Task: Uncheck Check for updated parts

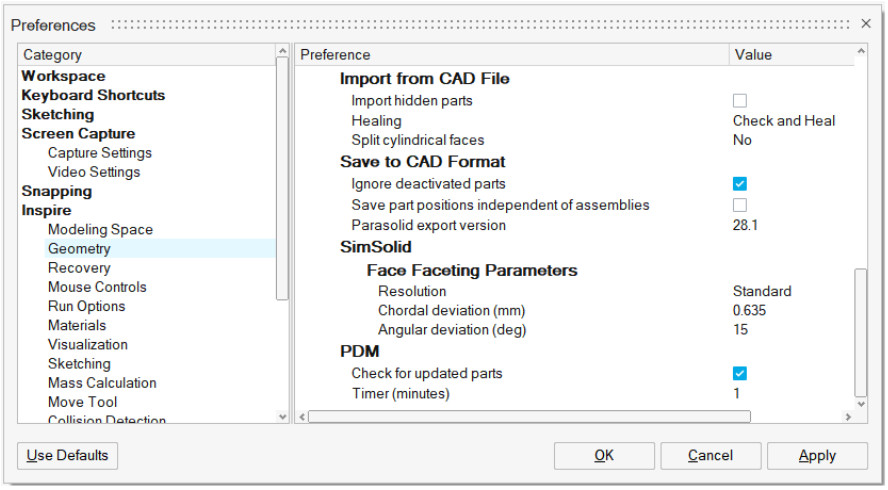Action: [740, 374]
